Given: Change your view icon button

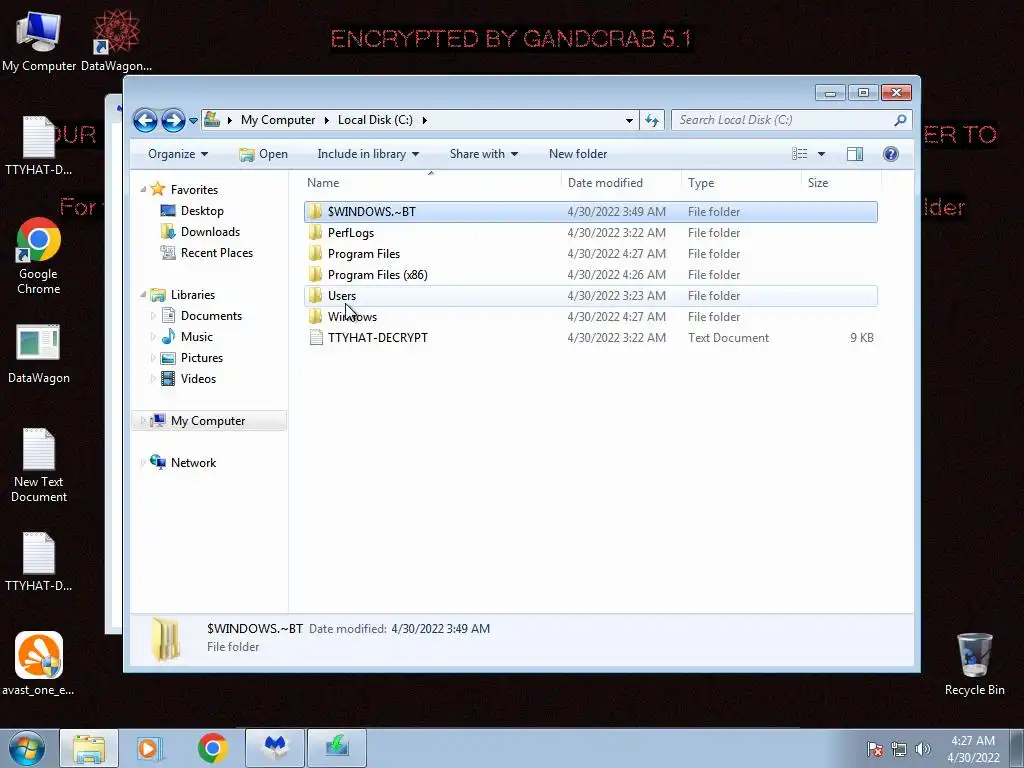Looking at the screenshot, I should click(x=800, y=154).
